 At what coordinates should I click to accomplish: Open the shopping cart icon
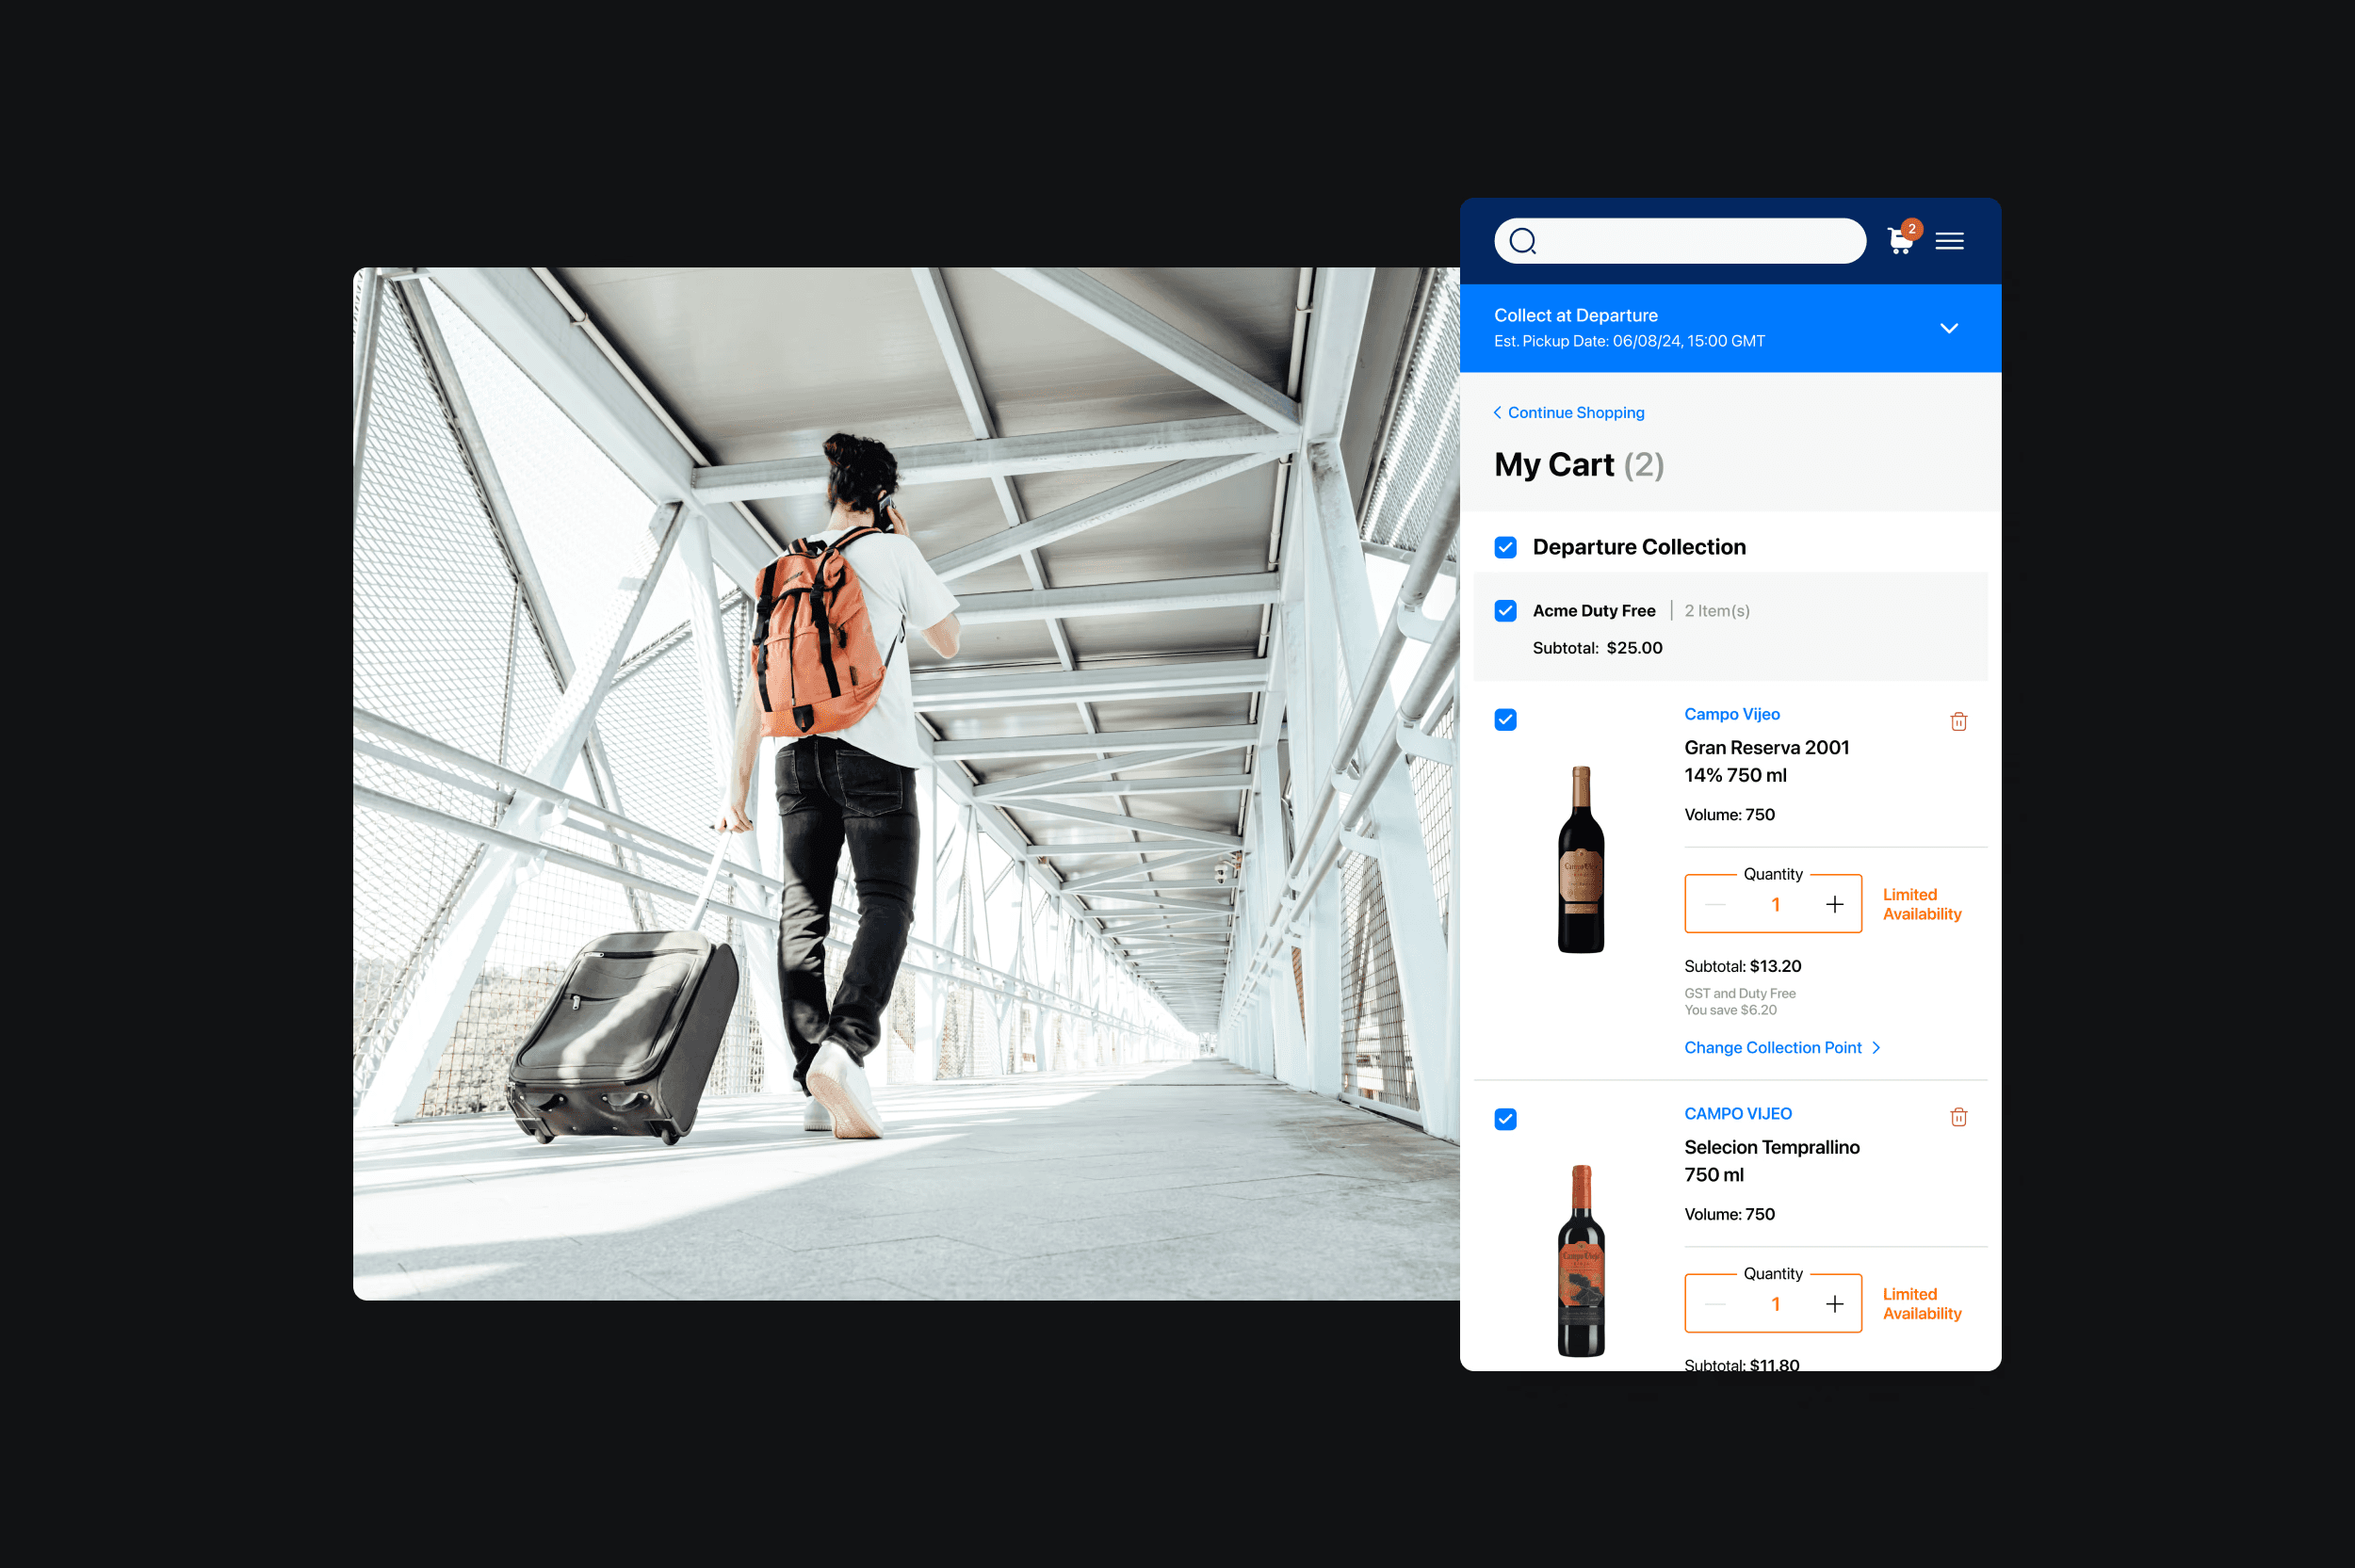point(1900,241)
